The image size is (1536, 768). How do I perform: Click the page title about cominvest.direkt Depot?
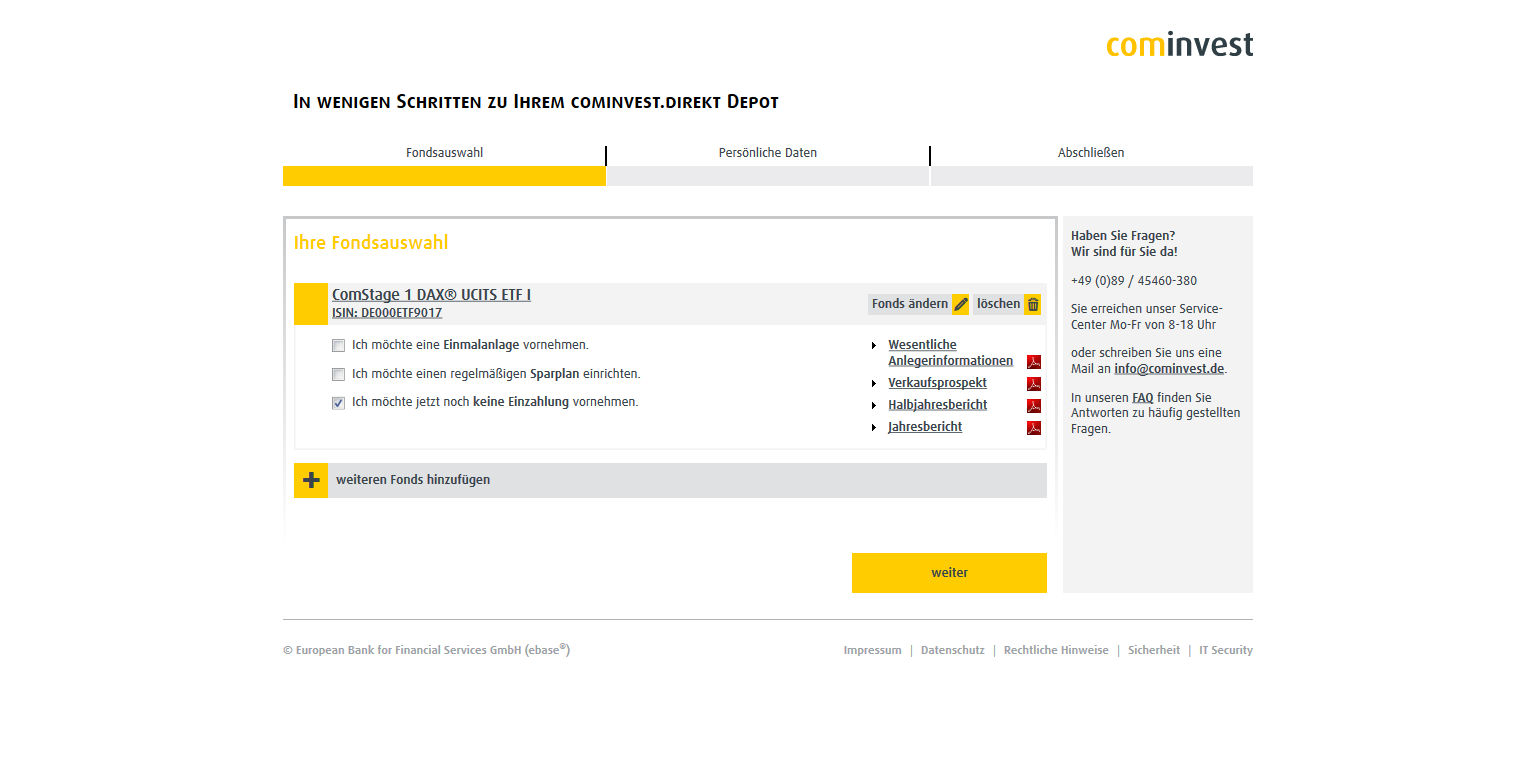pyautogui.click(x=536, y=102)
